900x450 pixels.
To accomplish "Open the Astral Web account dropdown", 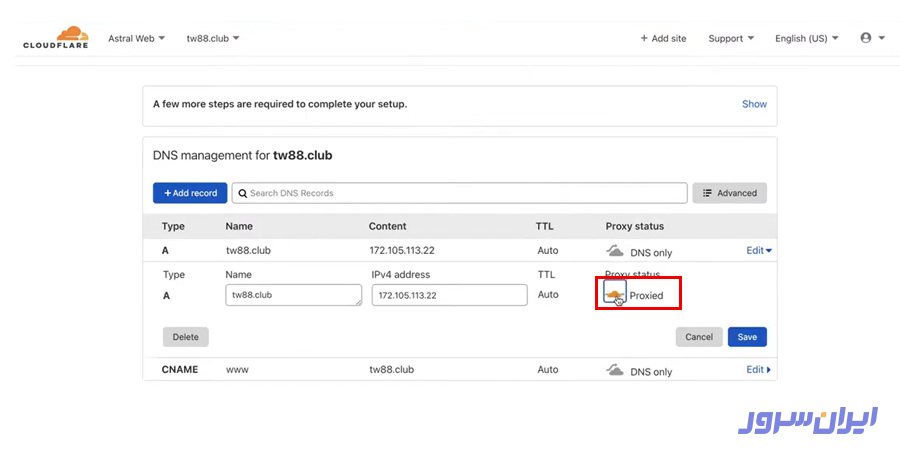I will (x=136, y=38).
